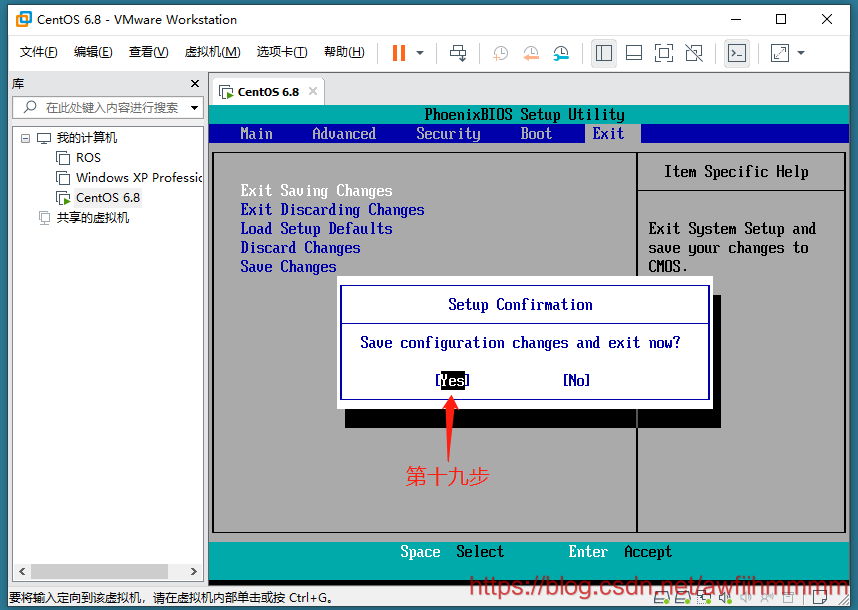
Task: Click the library search input field
Action: [110, 108]
